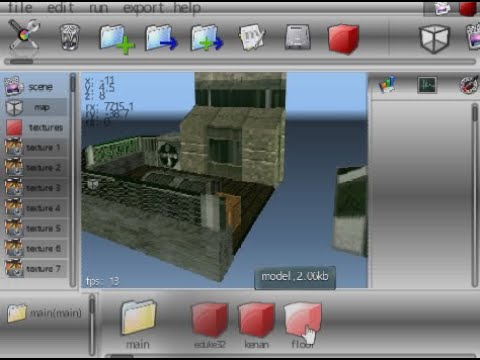The width and height of the screenshot is (480, 360).
Task: Click the scene list vertical scrollbar
Action: (x=73, y=180)
